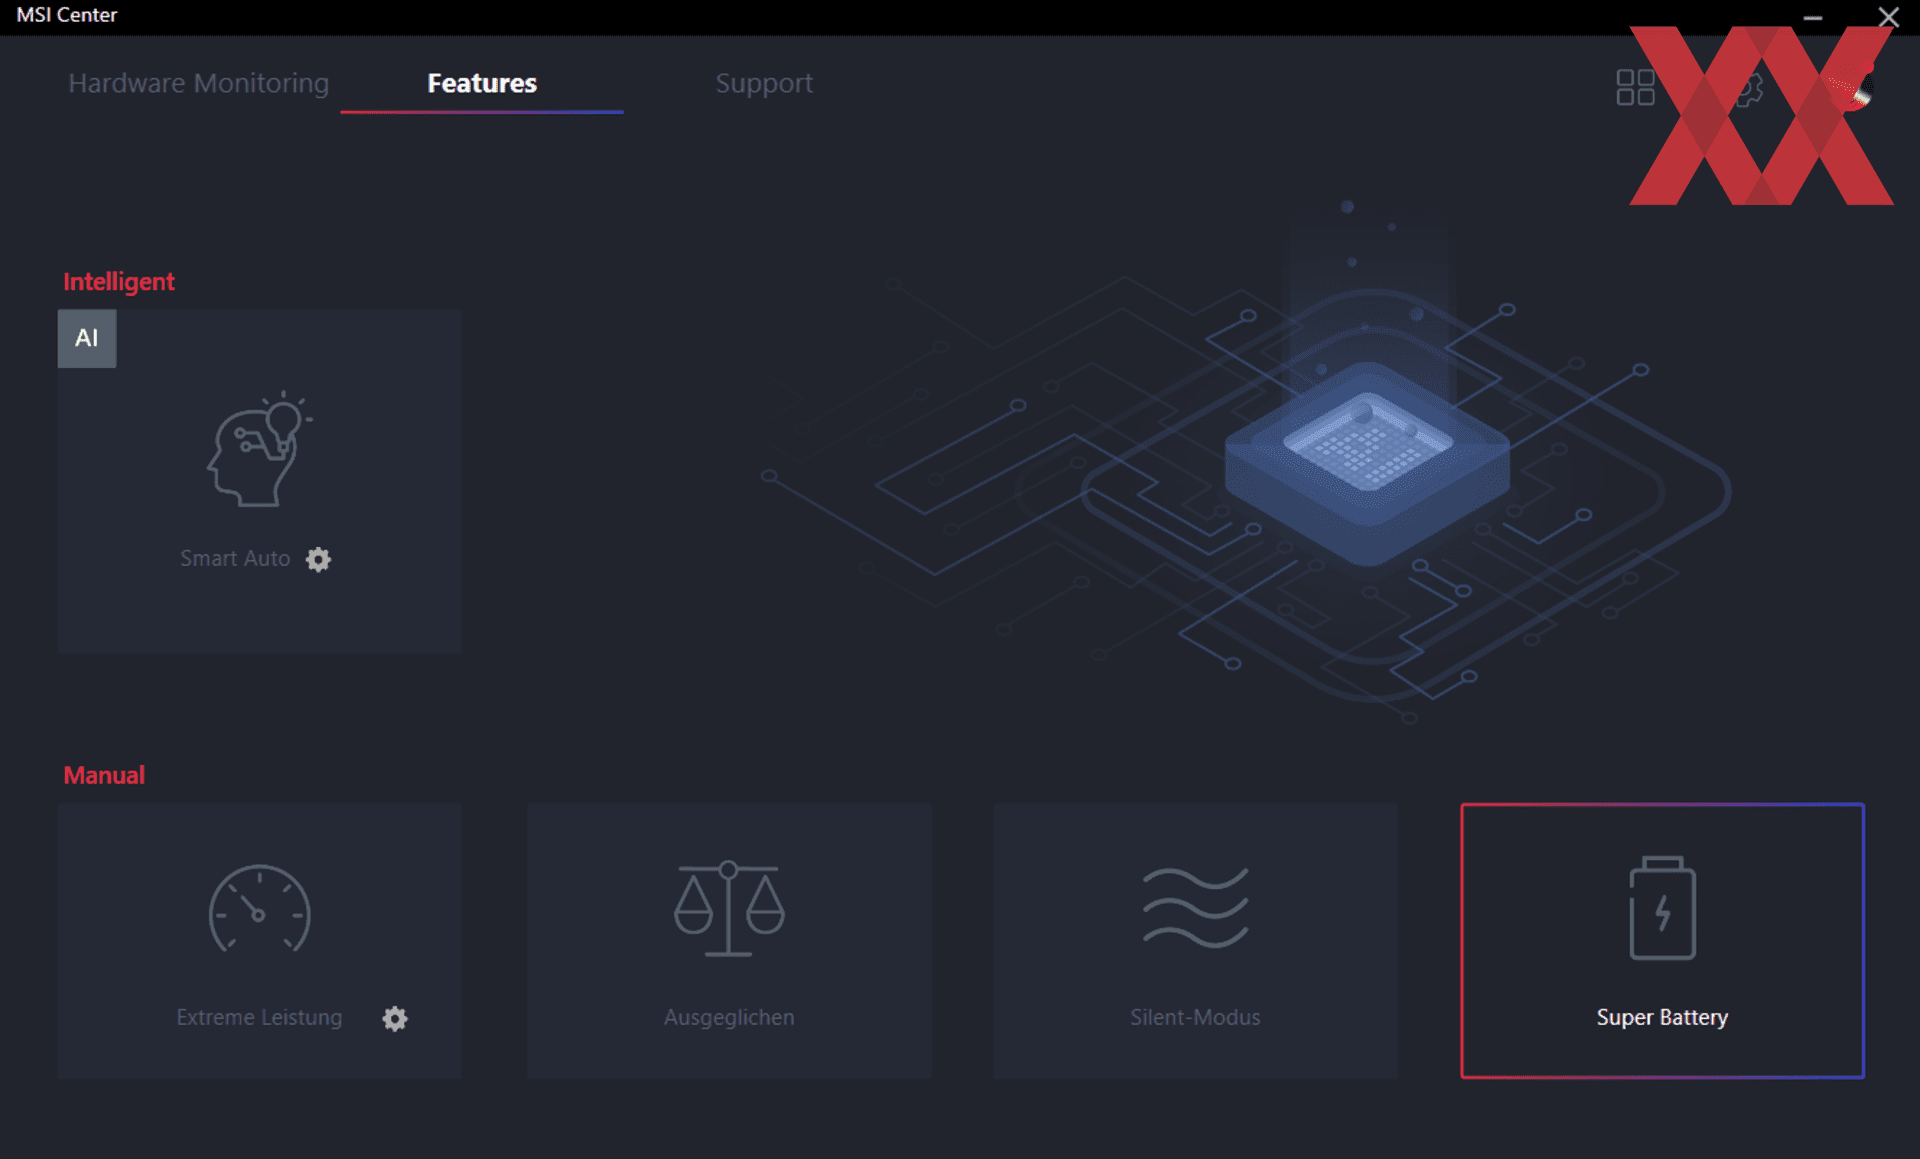Click the Silent-Modus label
The width and height of the screenshot is (1920, 1159).
point(1195,1017)
